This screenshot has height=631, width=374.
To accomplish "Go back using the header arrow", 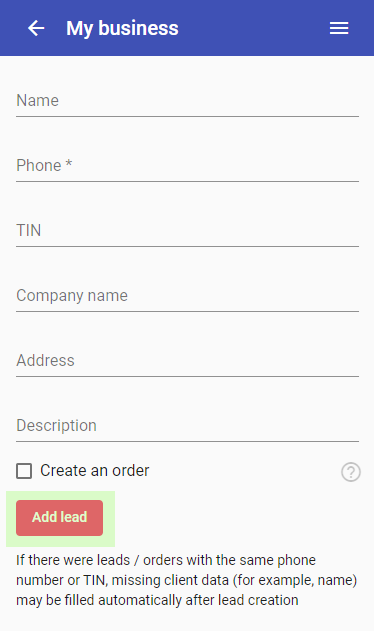I will (36, 28).
